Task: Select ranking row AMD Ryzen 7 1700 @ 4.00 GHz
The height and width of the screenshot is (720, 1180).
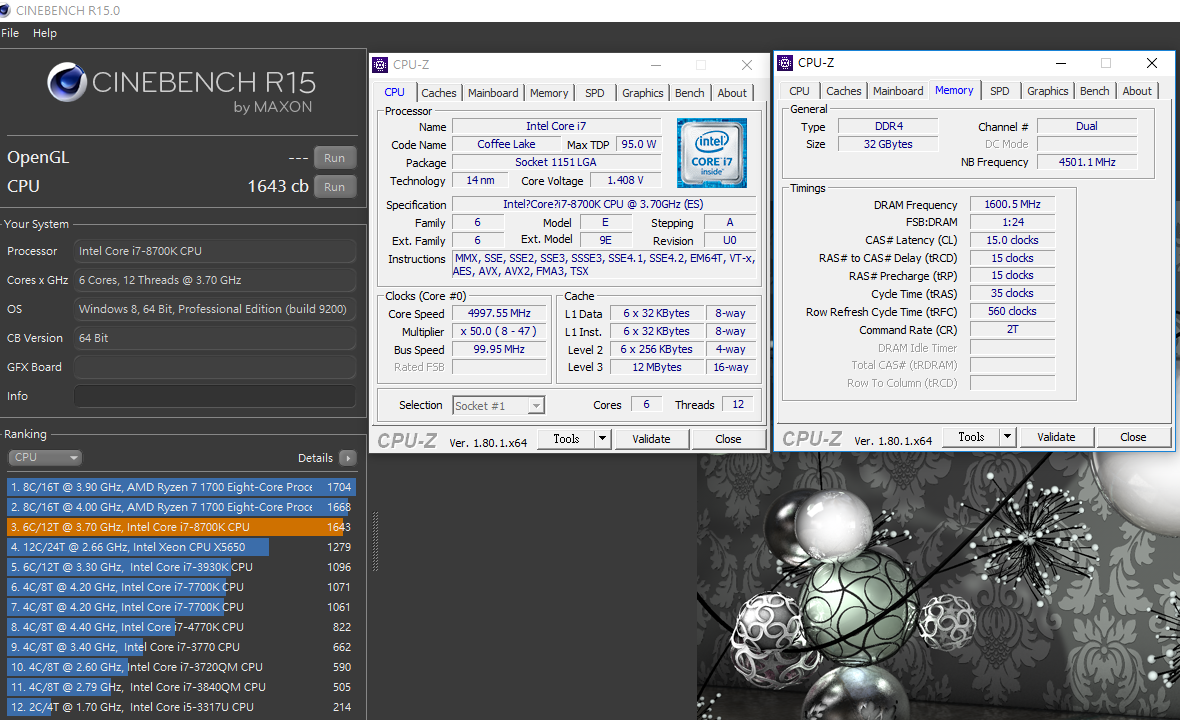Action: coord(181,507)
